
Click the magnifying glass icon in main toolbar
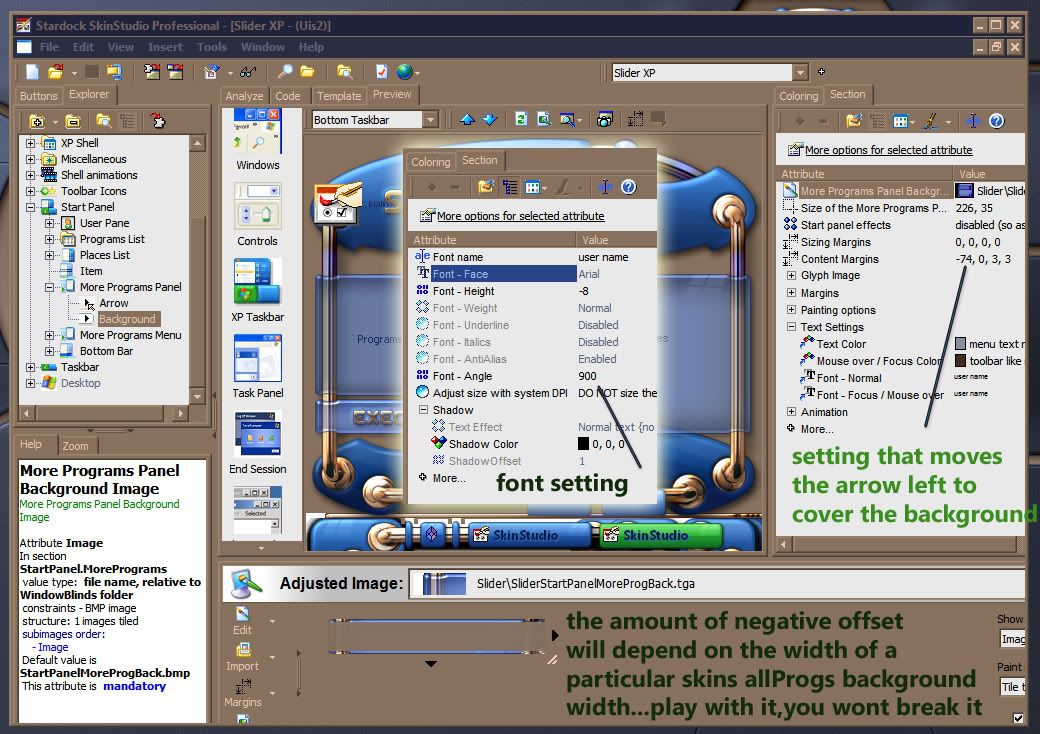[x=285, y=72]
